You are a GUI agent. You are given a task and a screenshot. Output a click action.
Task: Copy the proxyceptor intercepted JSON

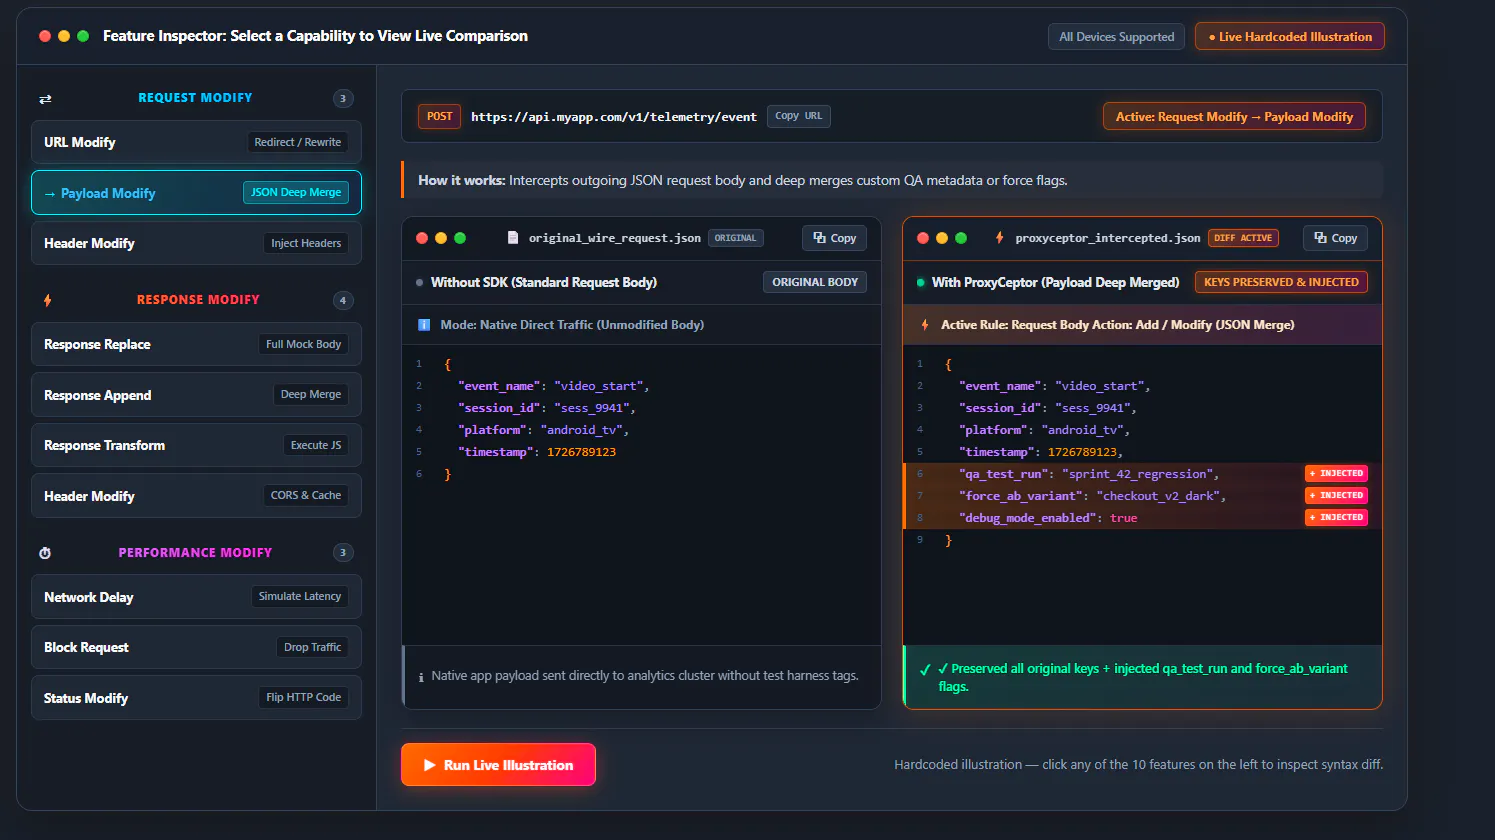click(x=1335, y=238)
